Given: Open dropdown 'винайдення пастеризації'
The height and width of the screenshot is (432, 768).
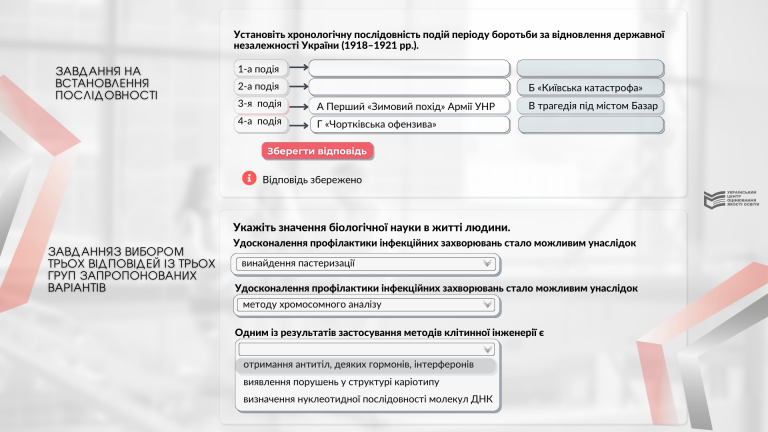Looking at the screenshot, I should click(x=365, y=264).
